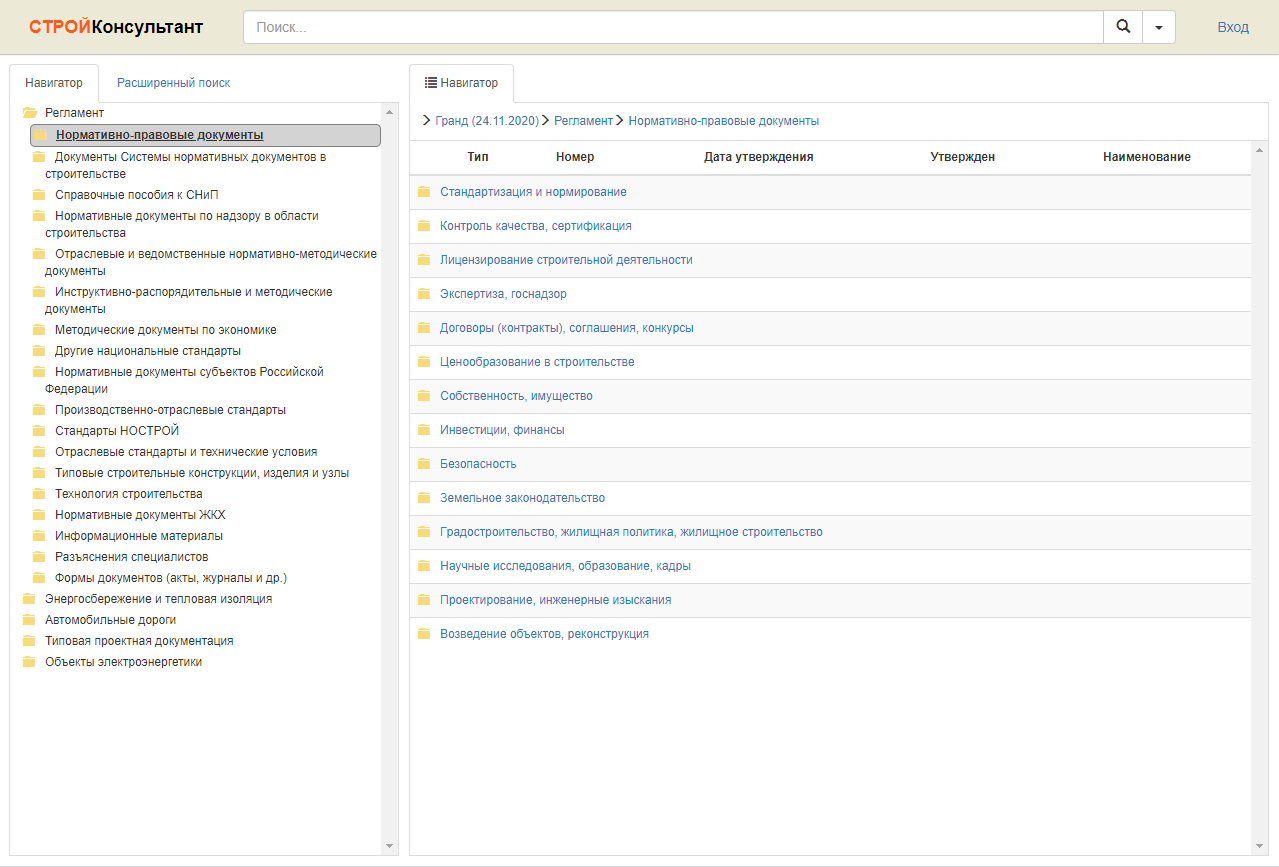Click folder icon of Стандартизация и нормирование row
This screenshot has height=867, width=1279.
[424, 192]
